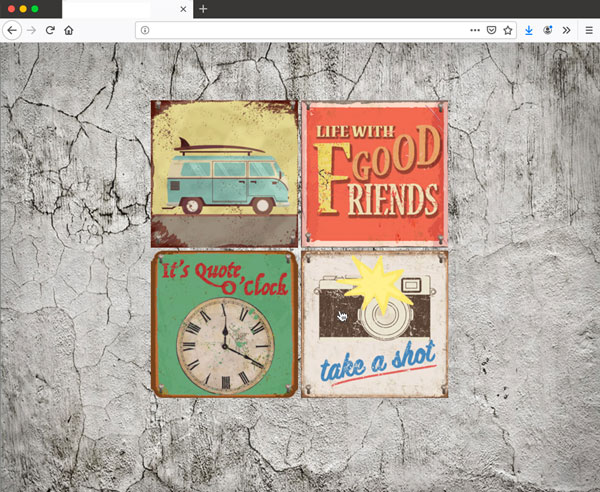Open page actions three-dot menu
Image resolution: width=600 pixels, height=492 pixels.
point(474,30)
